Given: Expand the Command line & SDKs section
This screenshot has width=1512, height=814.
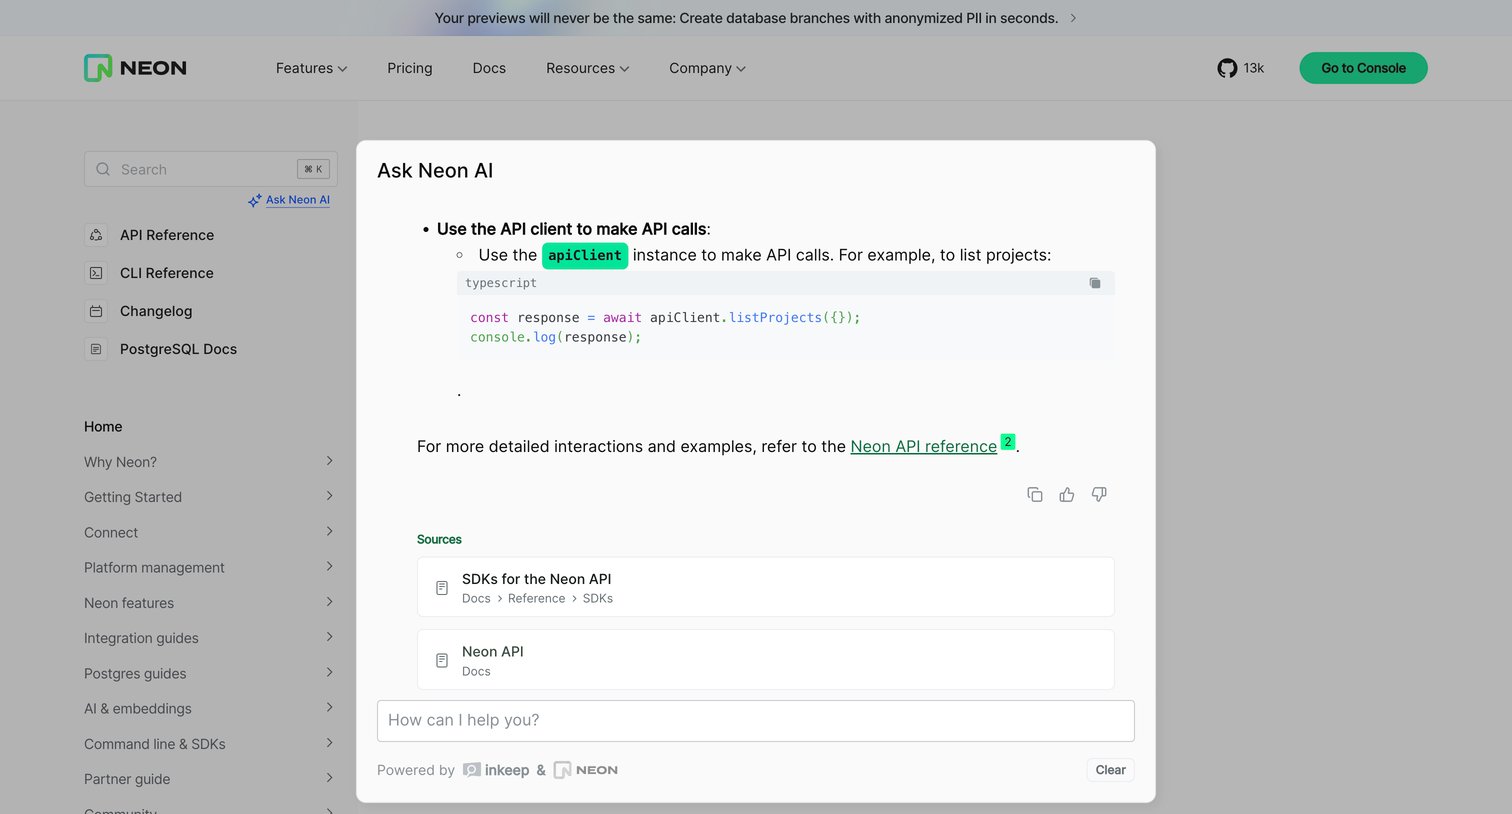Looking at the screenshot, I should [329, 743].
